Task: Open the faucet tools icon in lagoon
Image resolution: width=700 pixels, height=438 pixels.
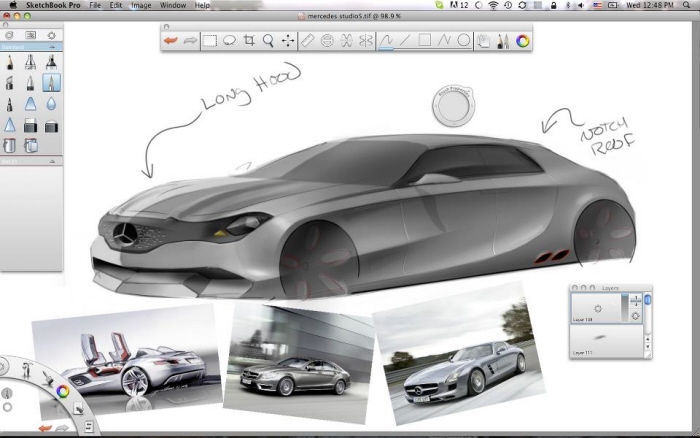Action: coord(26,370)
